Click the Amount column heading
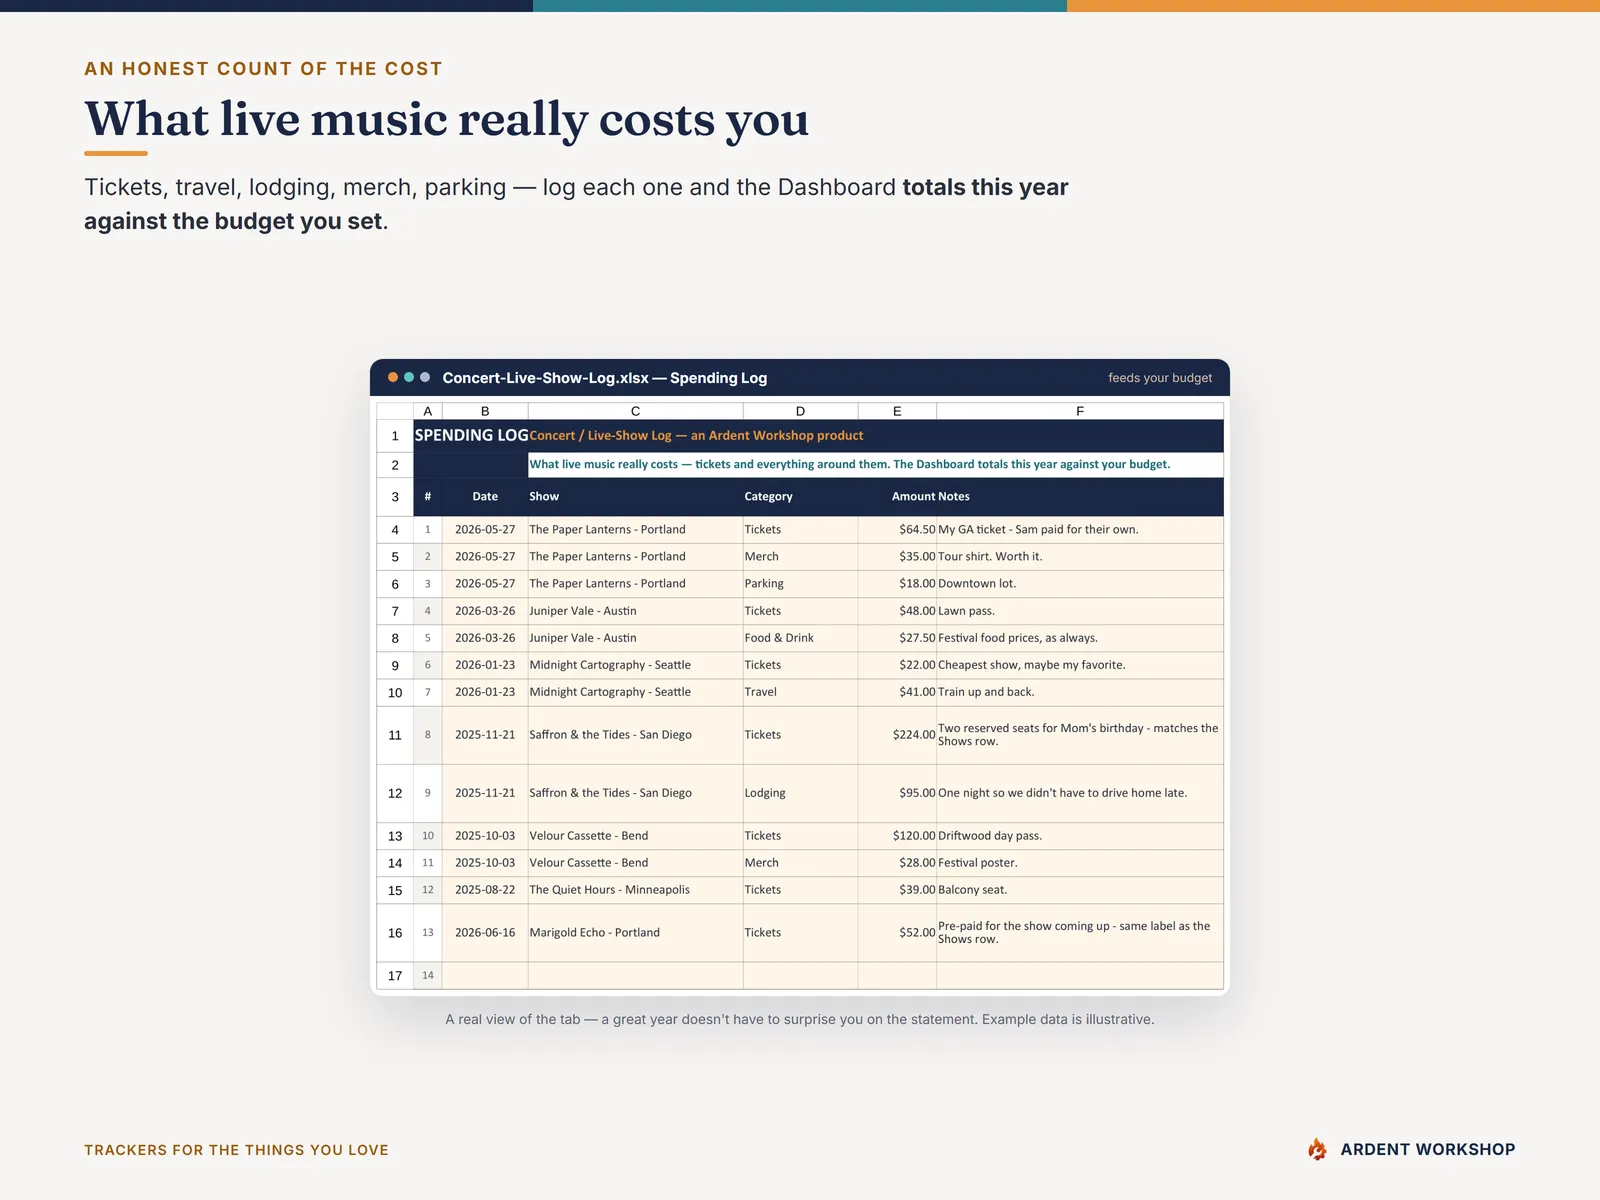This screenshot has height=1200, width=1600. coord(897,496)
